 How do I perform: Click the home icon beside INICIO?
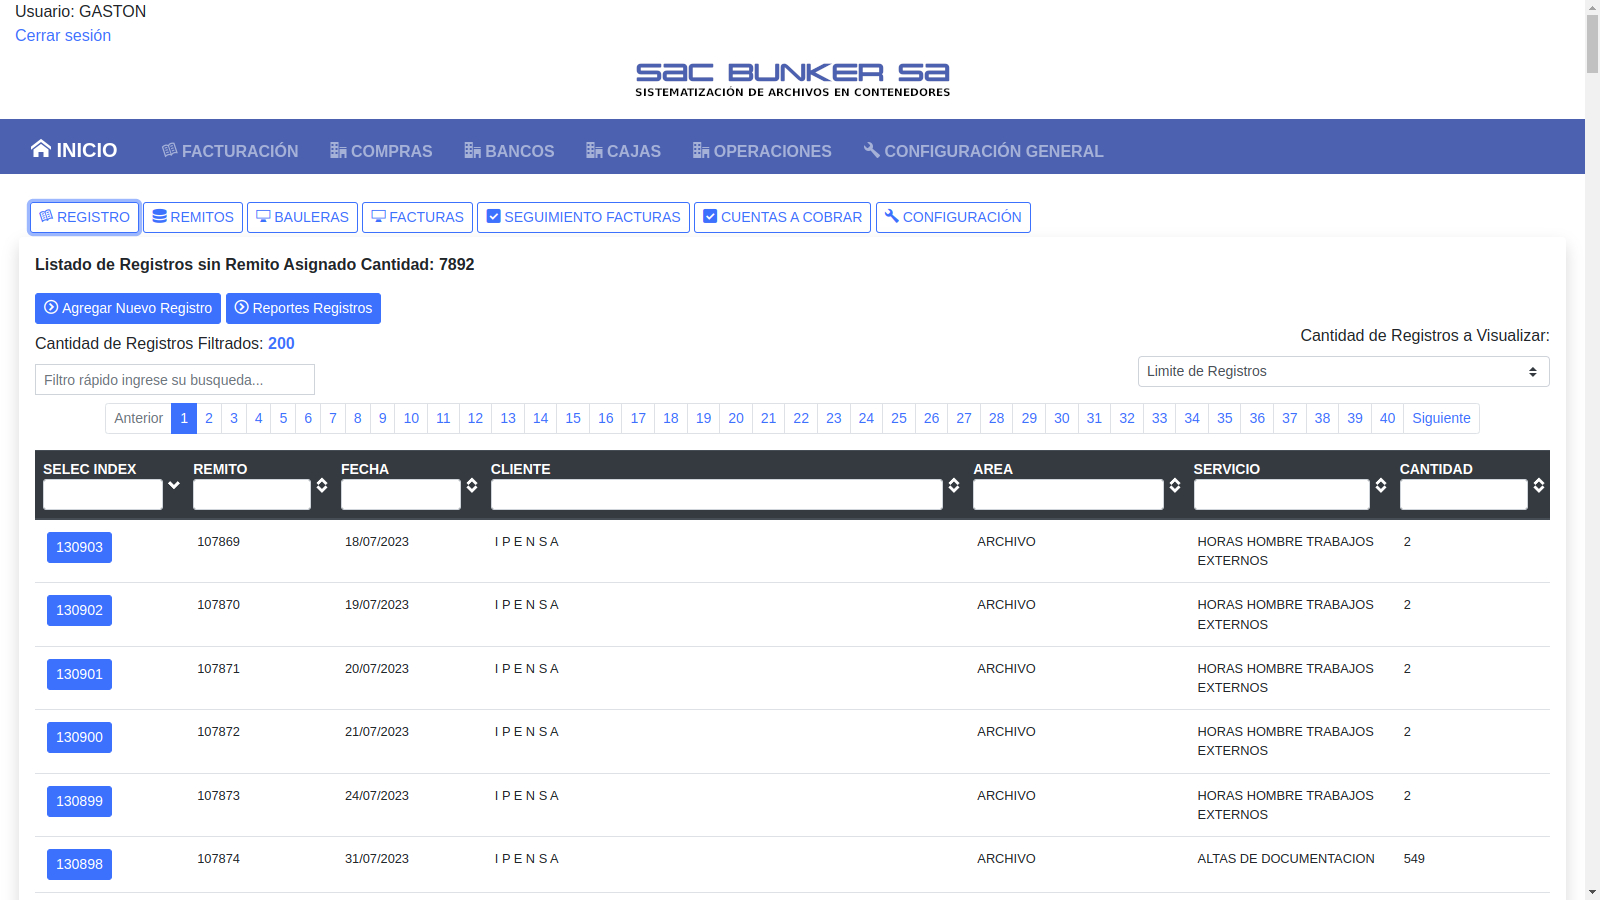40,149
